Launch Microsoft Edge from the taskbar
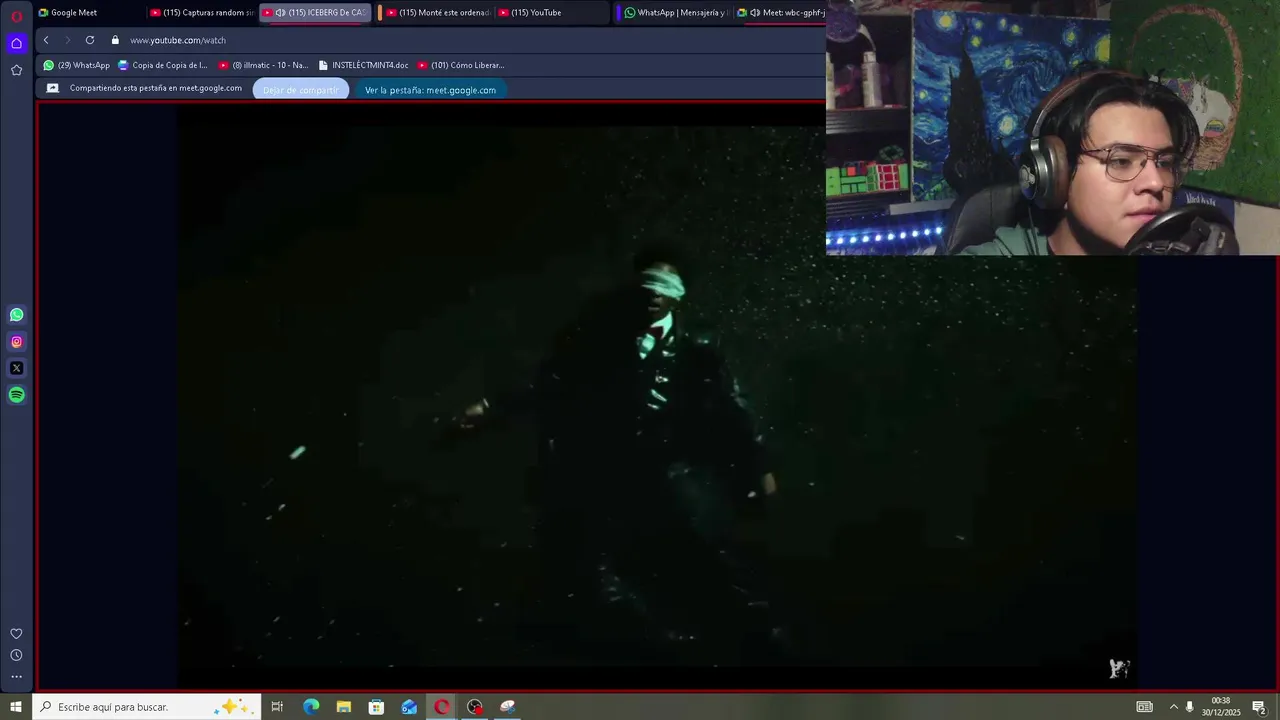This screenshot has height=720, width=1280. click(311, 707)
